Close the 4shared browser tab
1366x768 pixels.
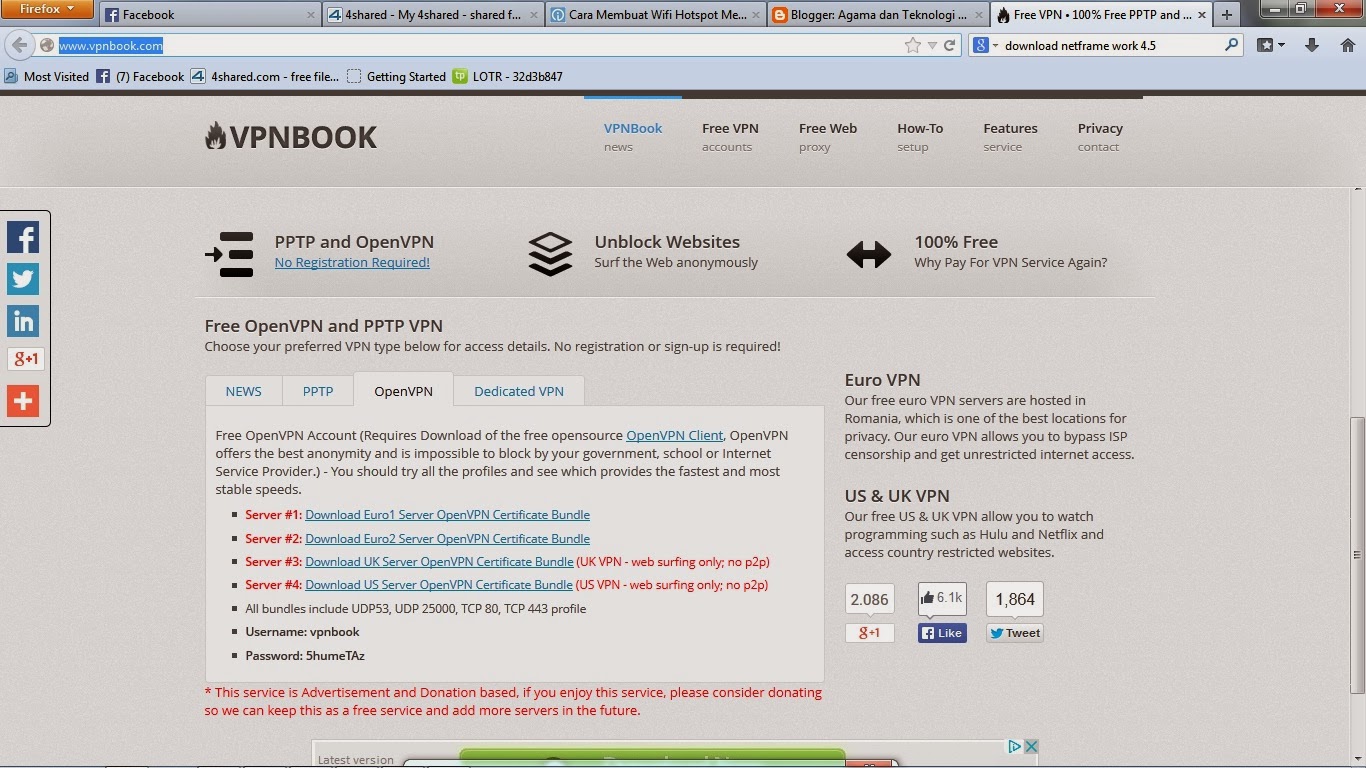(x=534, y=15)
